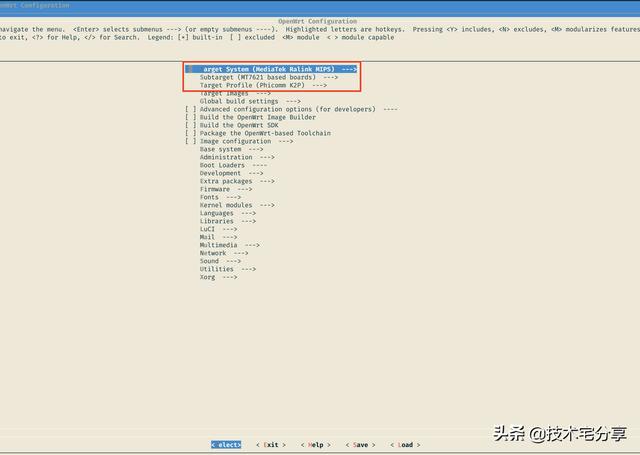Expand Fonts submenu
Viewport: 640px width, 455px height.
point(220,197)
